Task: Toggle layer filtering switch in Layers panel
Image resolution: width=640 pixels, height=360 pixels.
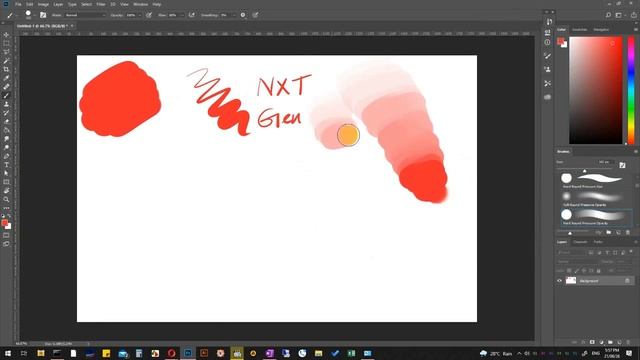Action: coord(631,252)
